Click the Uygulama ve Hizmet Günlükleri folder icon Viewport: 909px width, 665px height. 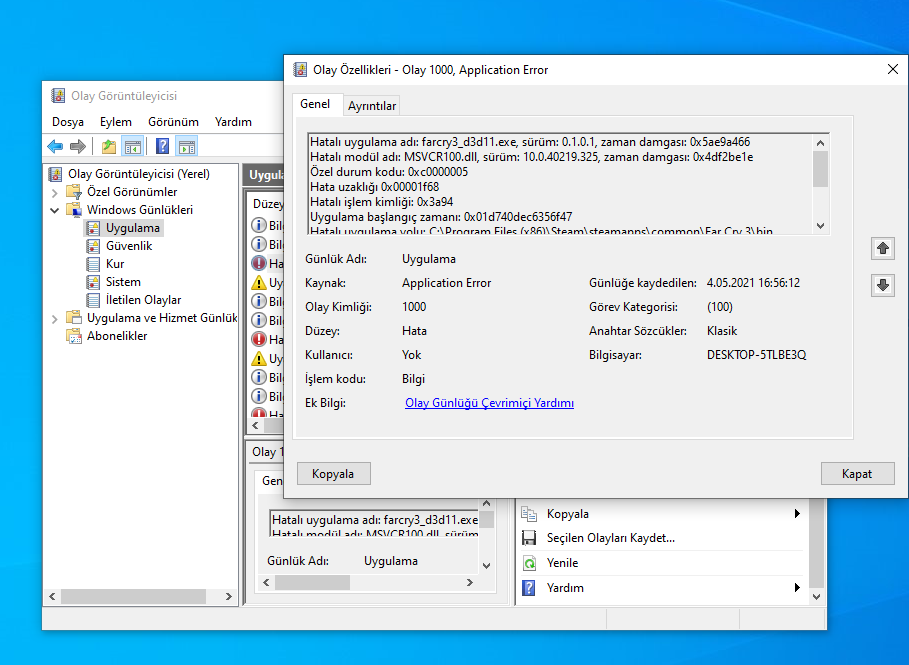tap(74, 318)
